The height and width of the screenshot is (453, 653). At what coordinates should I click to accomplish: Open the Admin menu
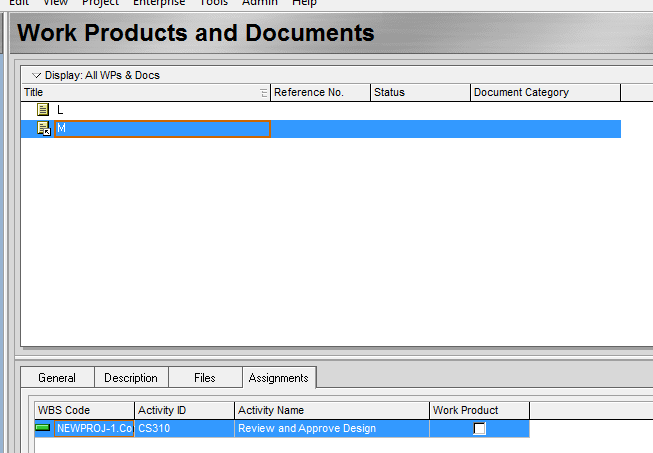coord(259,2)
